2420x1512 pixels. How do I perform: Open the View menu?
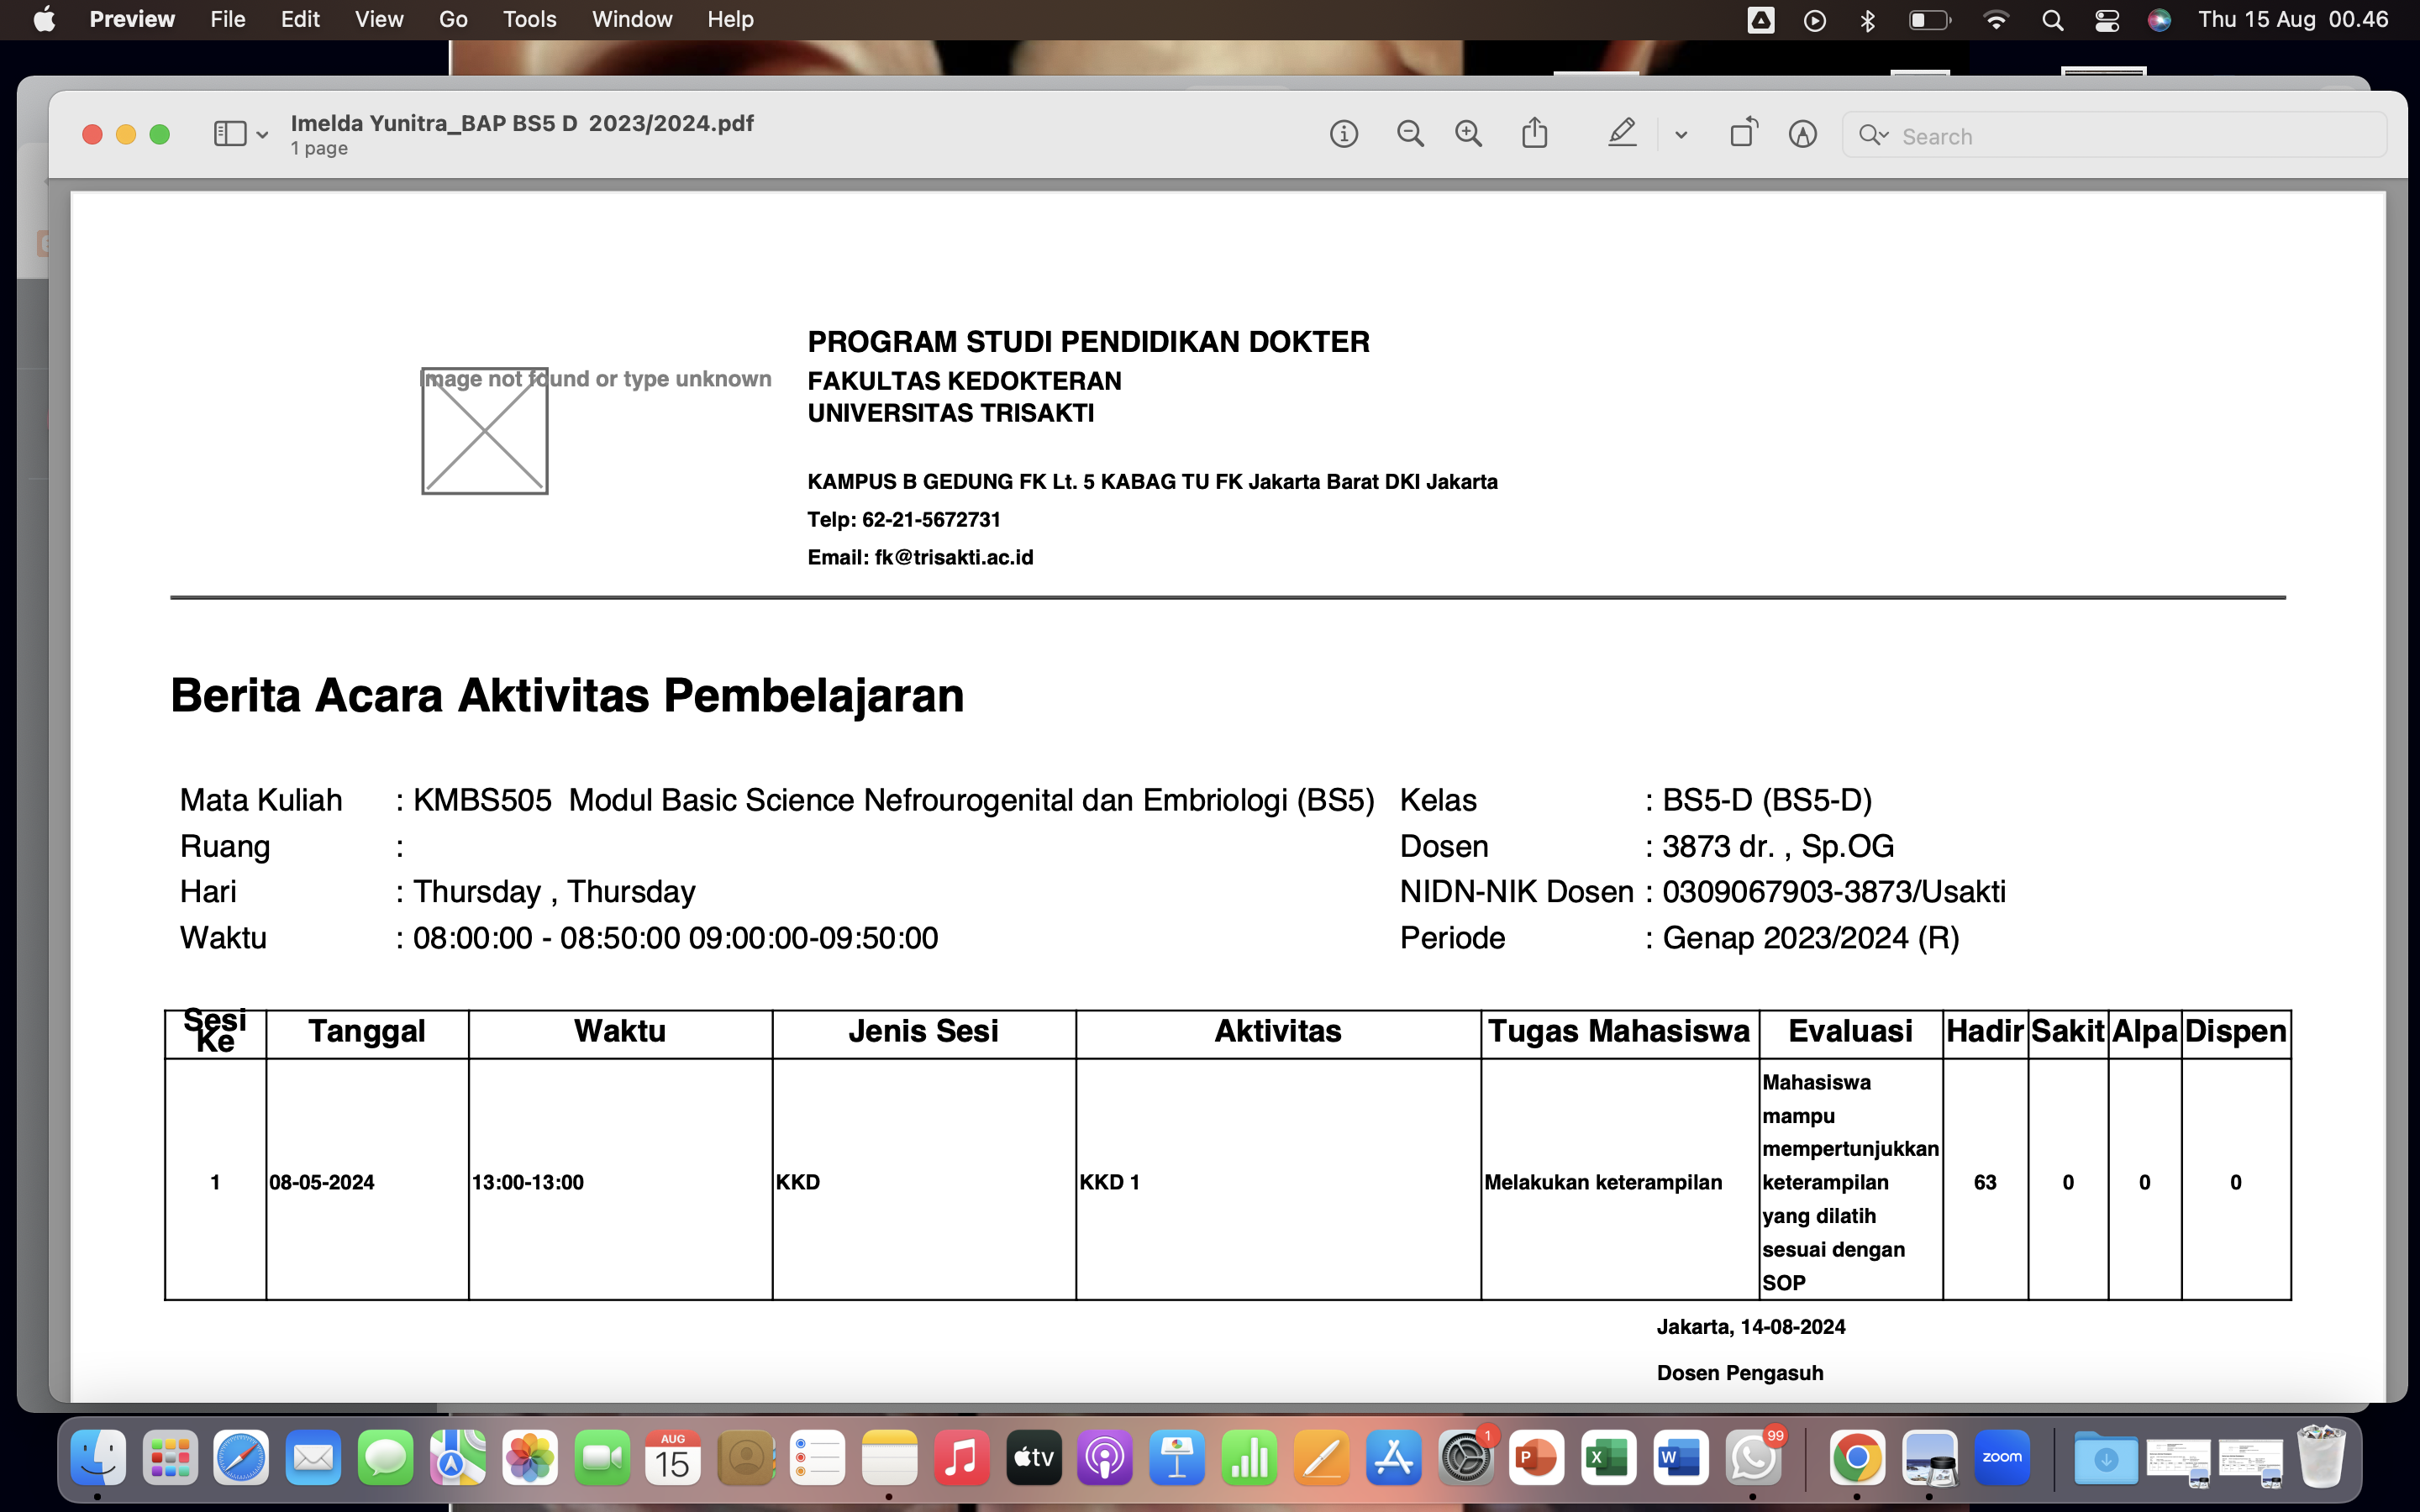[x=379, y=19]
